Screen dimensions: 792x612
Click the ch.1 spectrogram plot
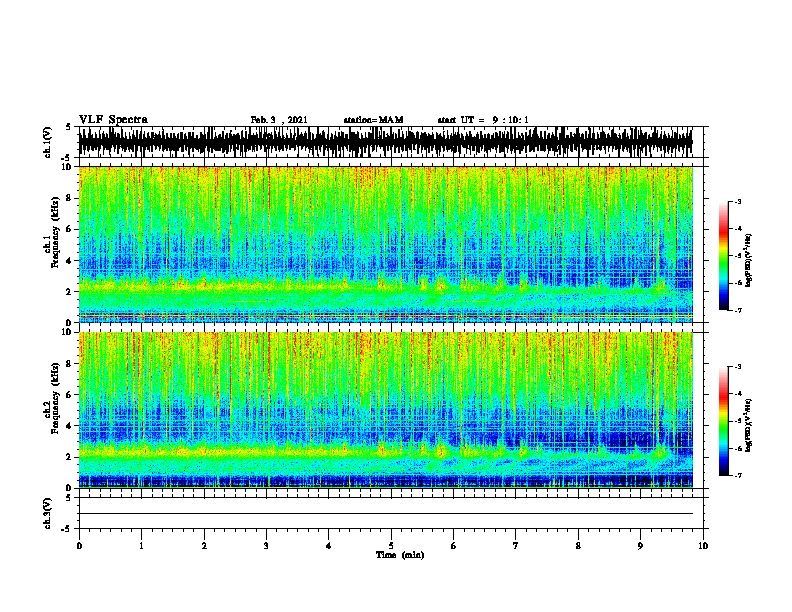(386, 244)
